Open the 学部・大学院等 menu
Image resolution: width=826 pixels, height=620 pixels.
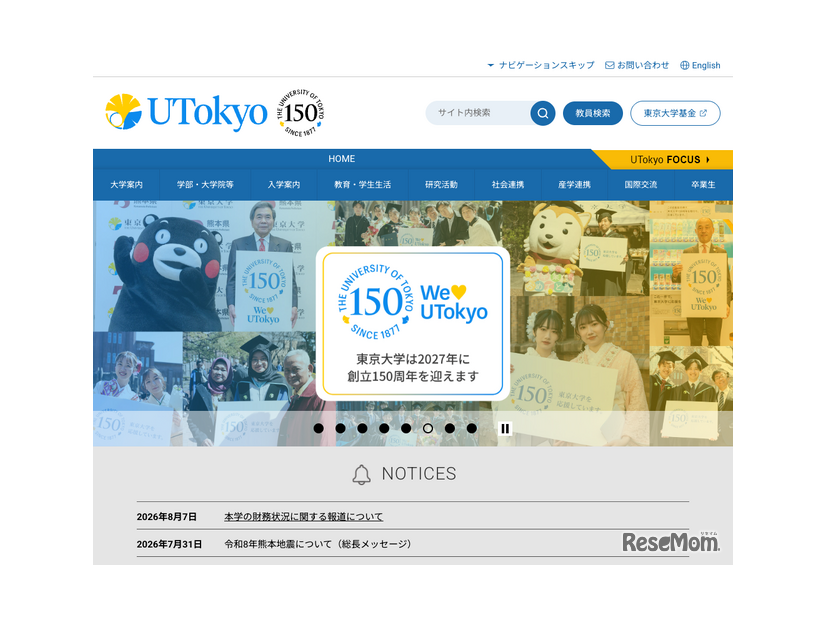tap(205, 185)
